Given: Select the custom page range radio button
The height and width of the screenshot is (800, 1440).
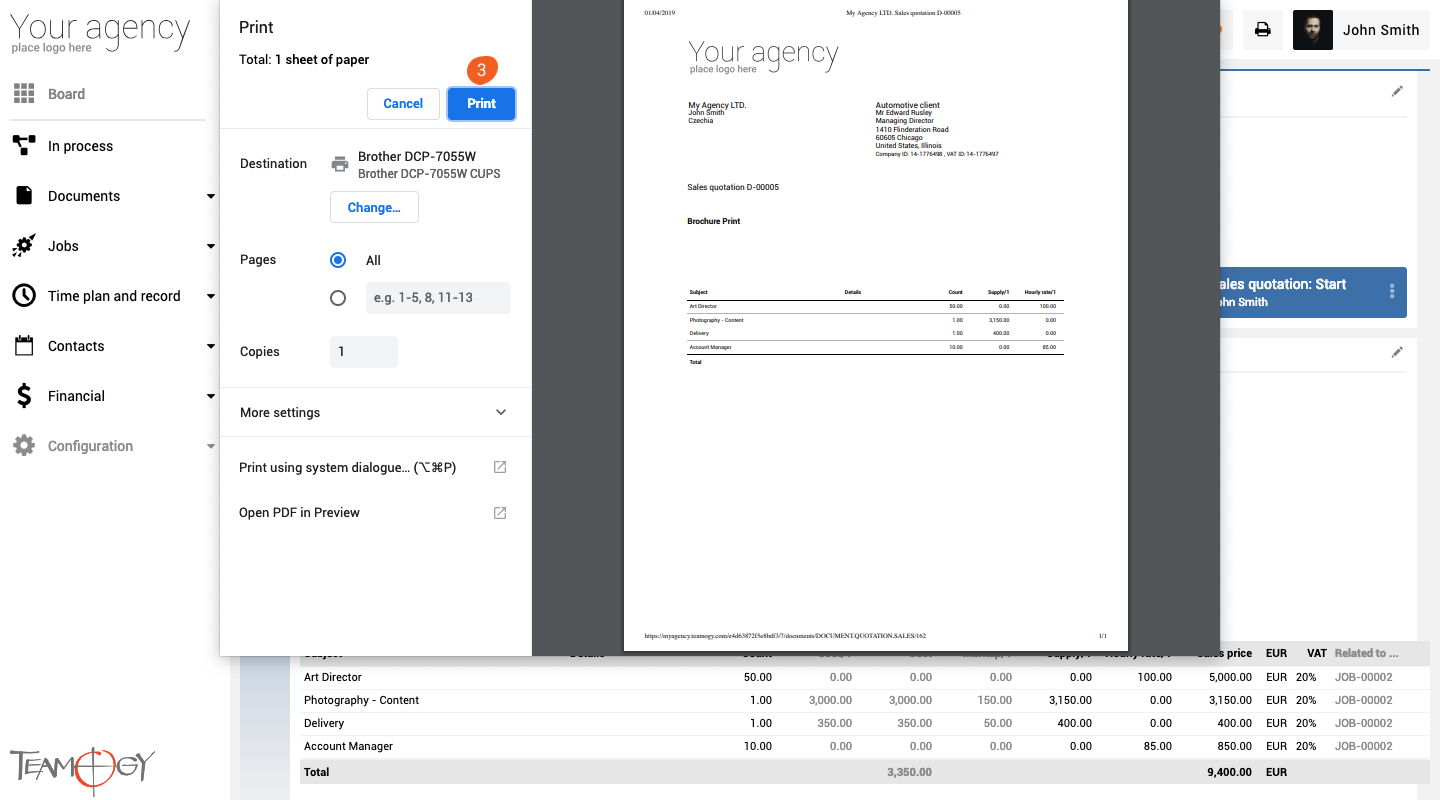Looking at the screenshot, I should (338, 298).
